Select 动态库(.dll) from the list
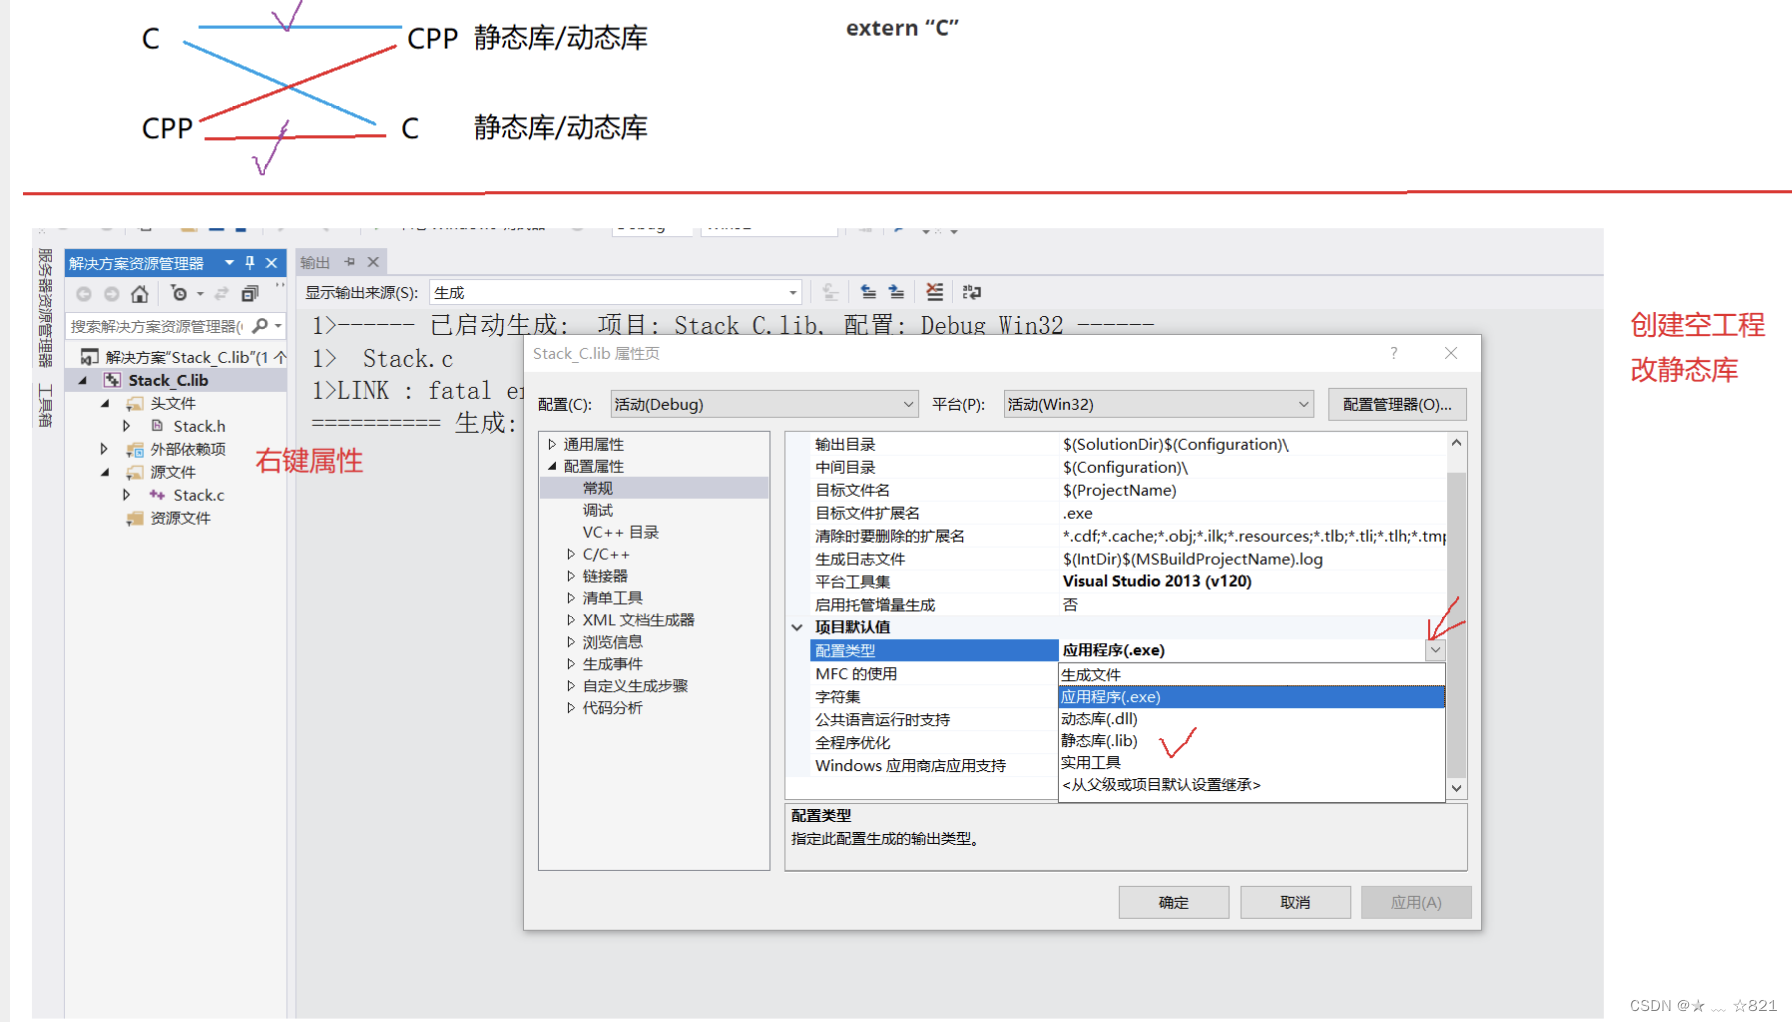1792x1022 pixels. [x=1251, y=719]
